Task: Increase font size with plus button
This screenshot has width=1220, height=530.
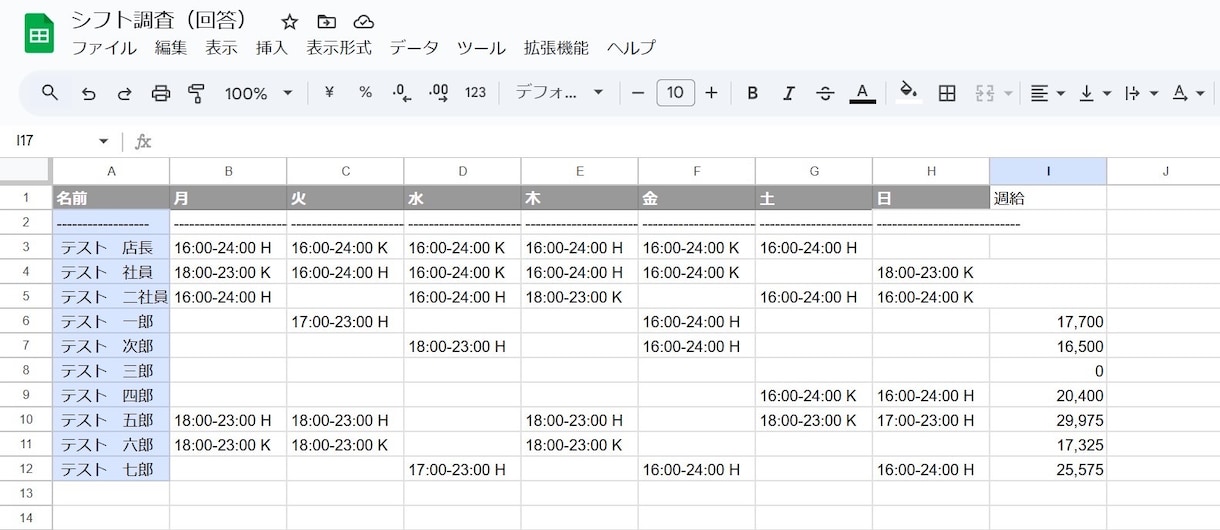Action: tap(711, 93)
